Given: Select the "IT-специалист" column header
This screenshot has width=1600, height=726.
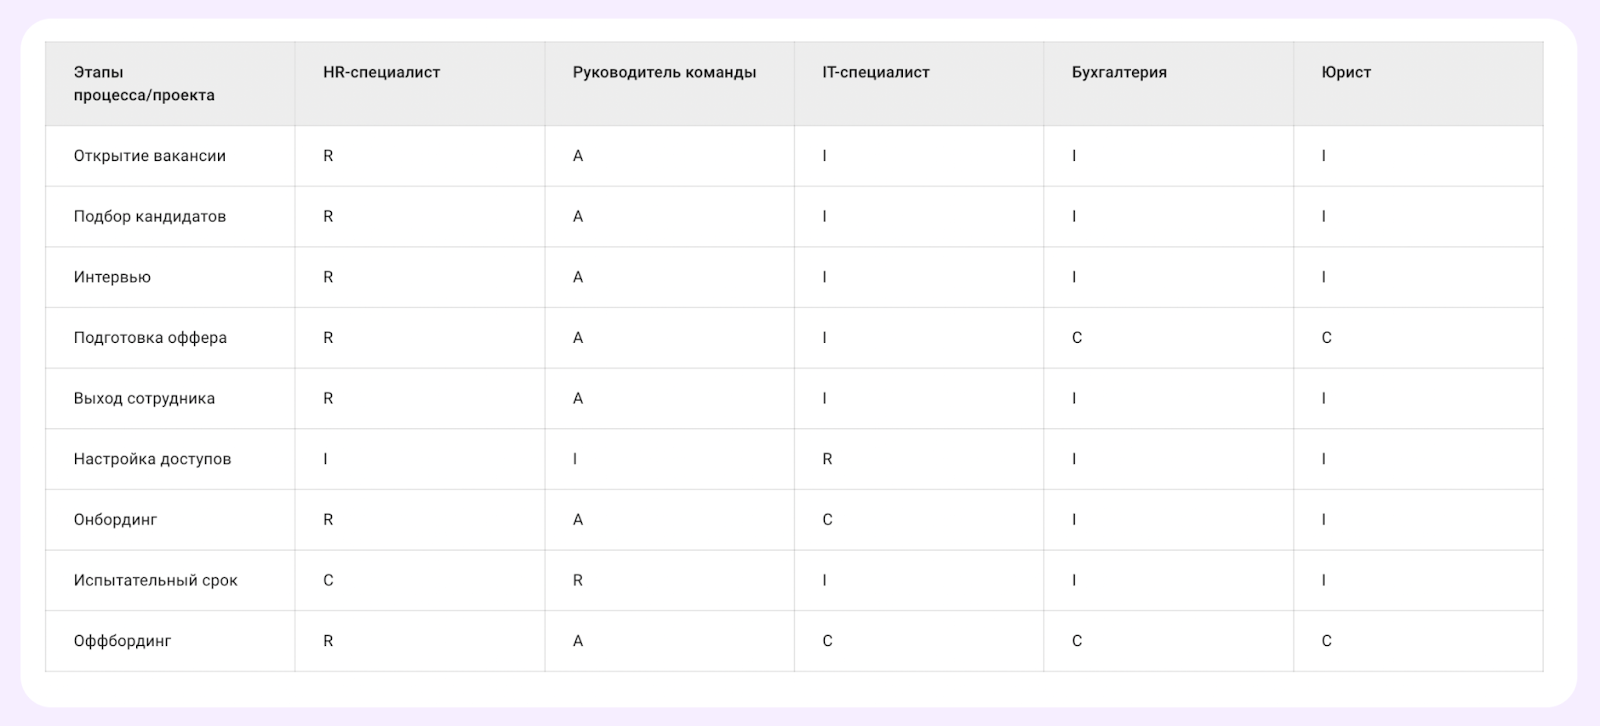Looking at the screenshot, I should pos(875,73).
